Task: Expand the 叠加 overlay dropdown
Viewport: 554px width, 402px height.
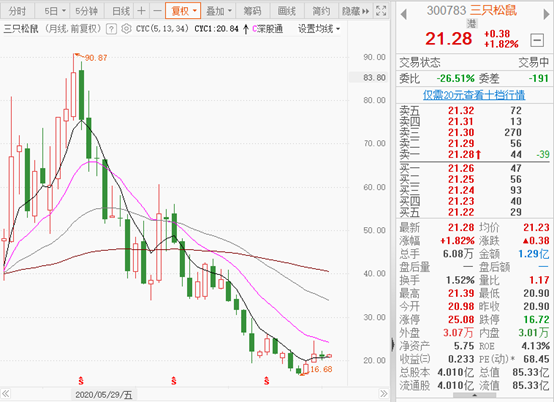Action: (x=219, y=11)
